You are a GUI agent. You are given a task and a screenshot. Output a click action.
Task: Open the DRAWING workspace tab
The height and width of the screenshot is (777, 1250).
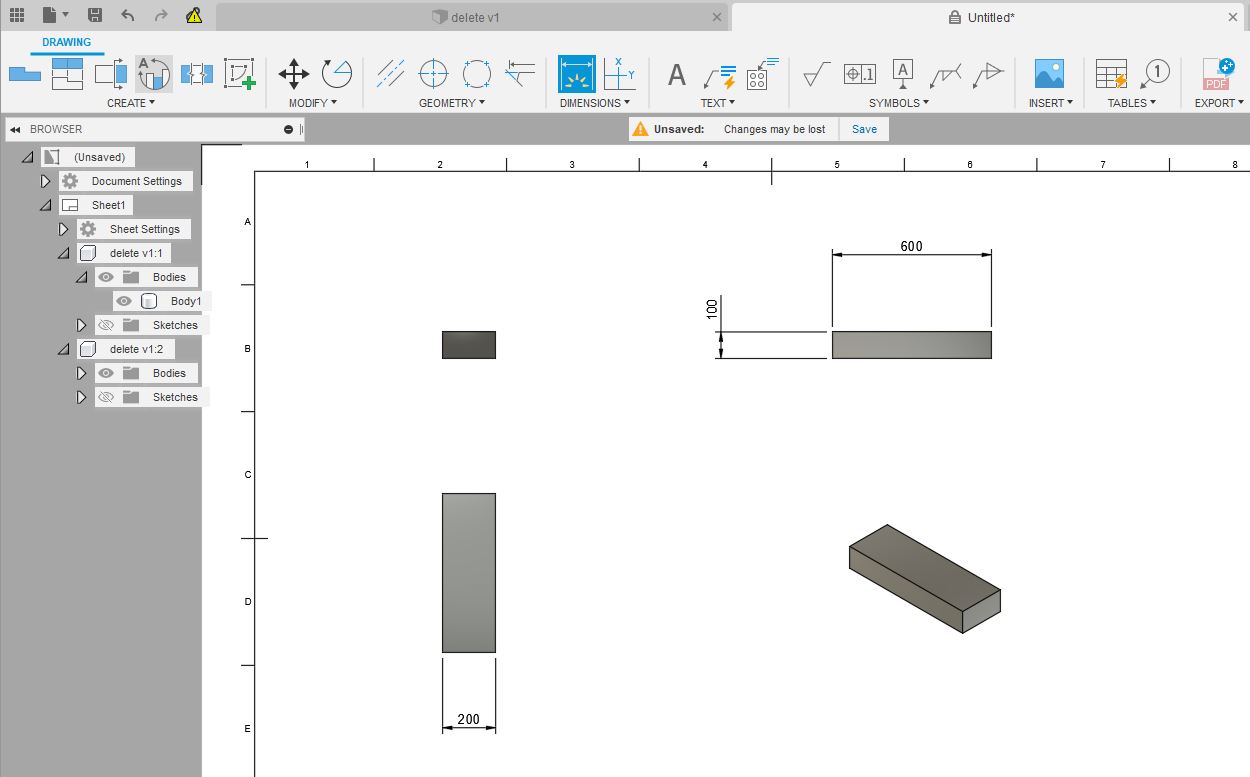(x=66, y=42)
